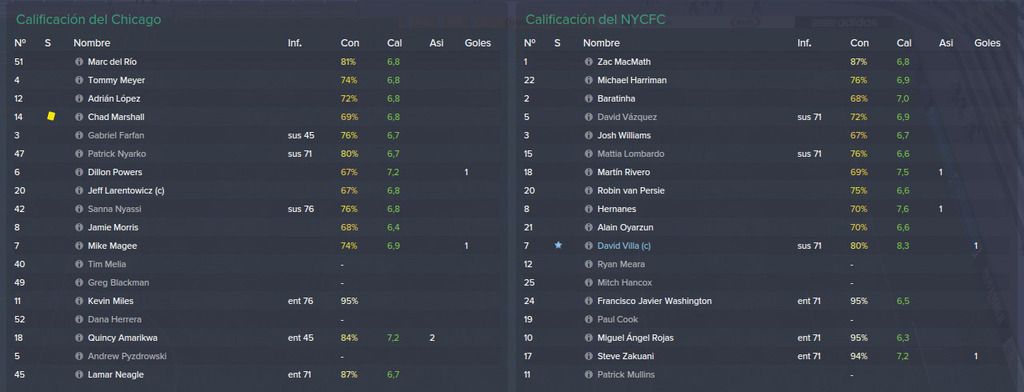The height and width of the screenshot is (392, 1024).
Task: Open info icon beside Zac MacMath
Action: pos(589,62)
